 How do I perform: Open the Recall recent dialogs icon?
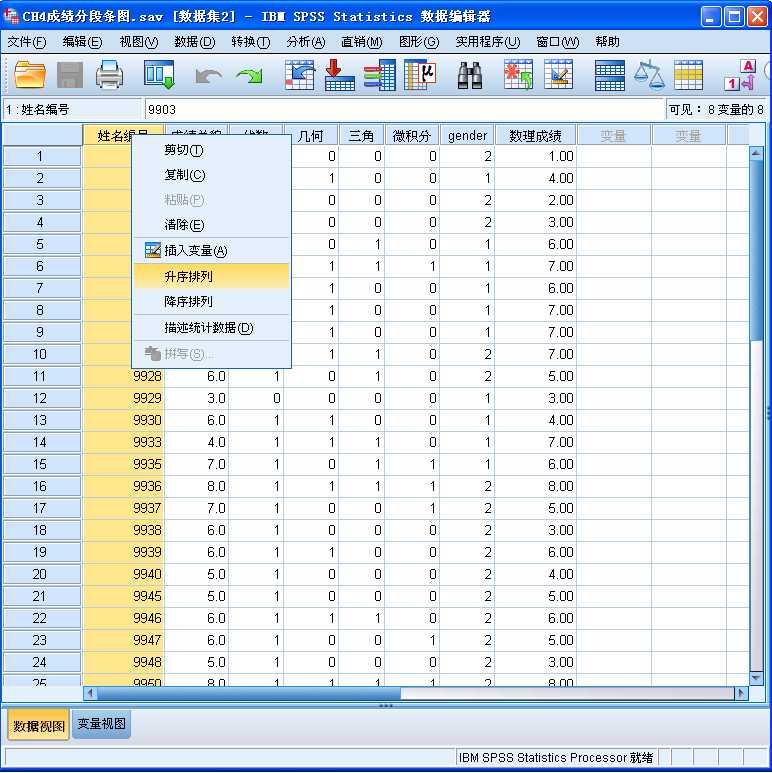coord(159,75)
